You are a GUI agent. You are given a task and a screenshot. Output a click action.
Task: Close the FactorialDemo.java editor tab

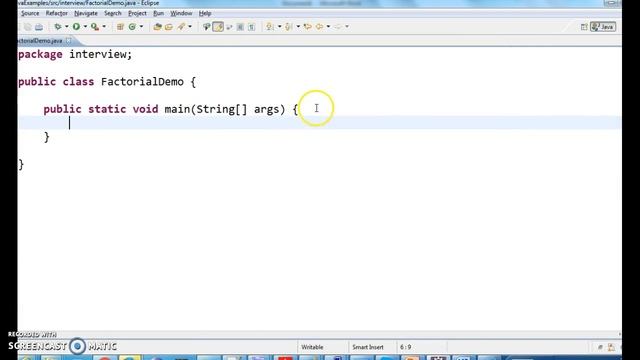click(69, 40)
